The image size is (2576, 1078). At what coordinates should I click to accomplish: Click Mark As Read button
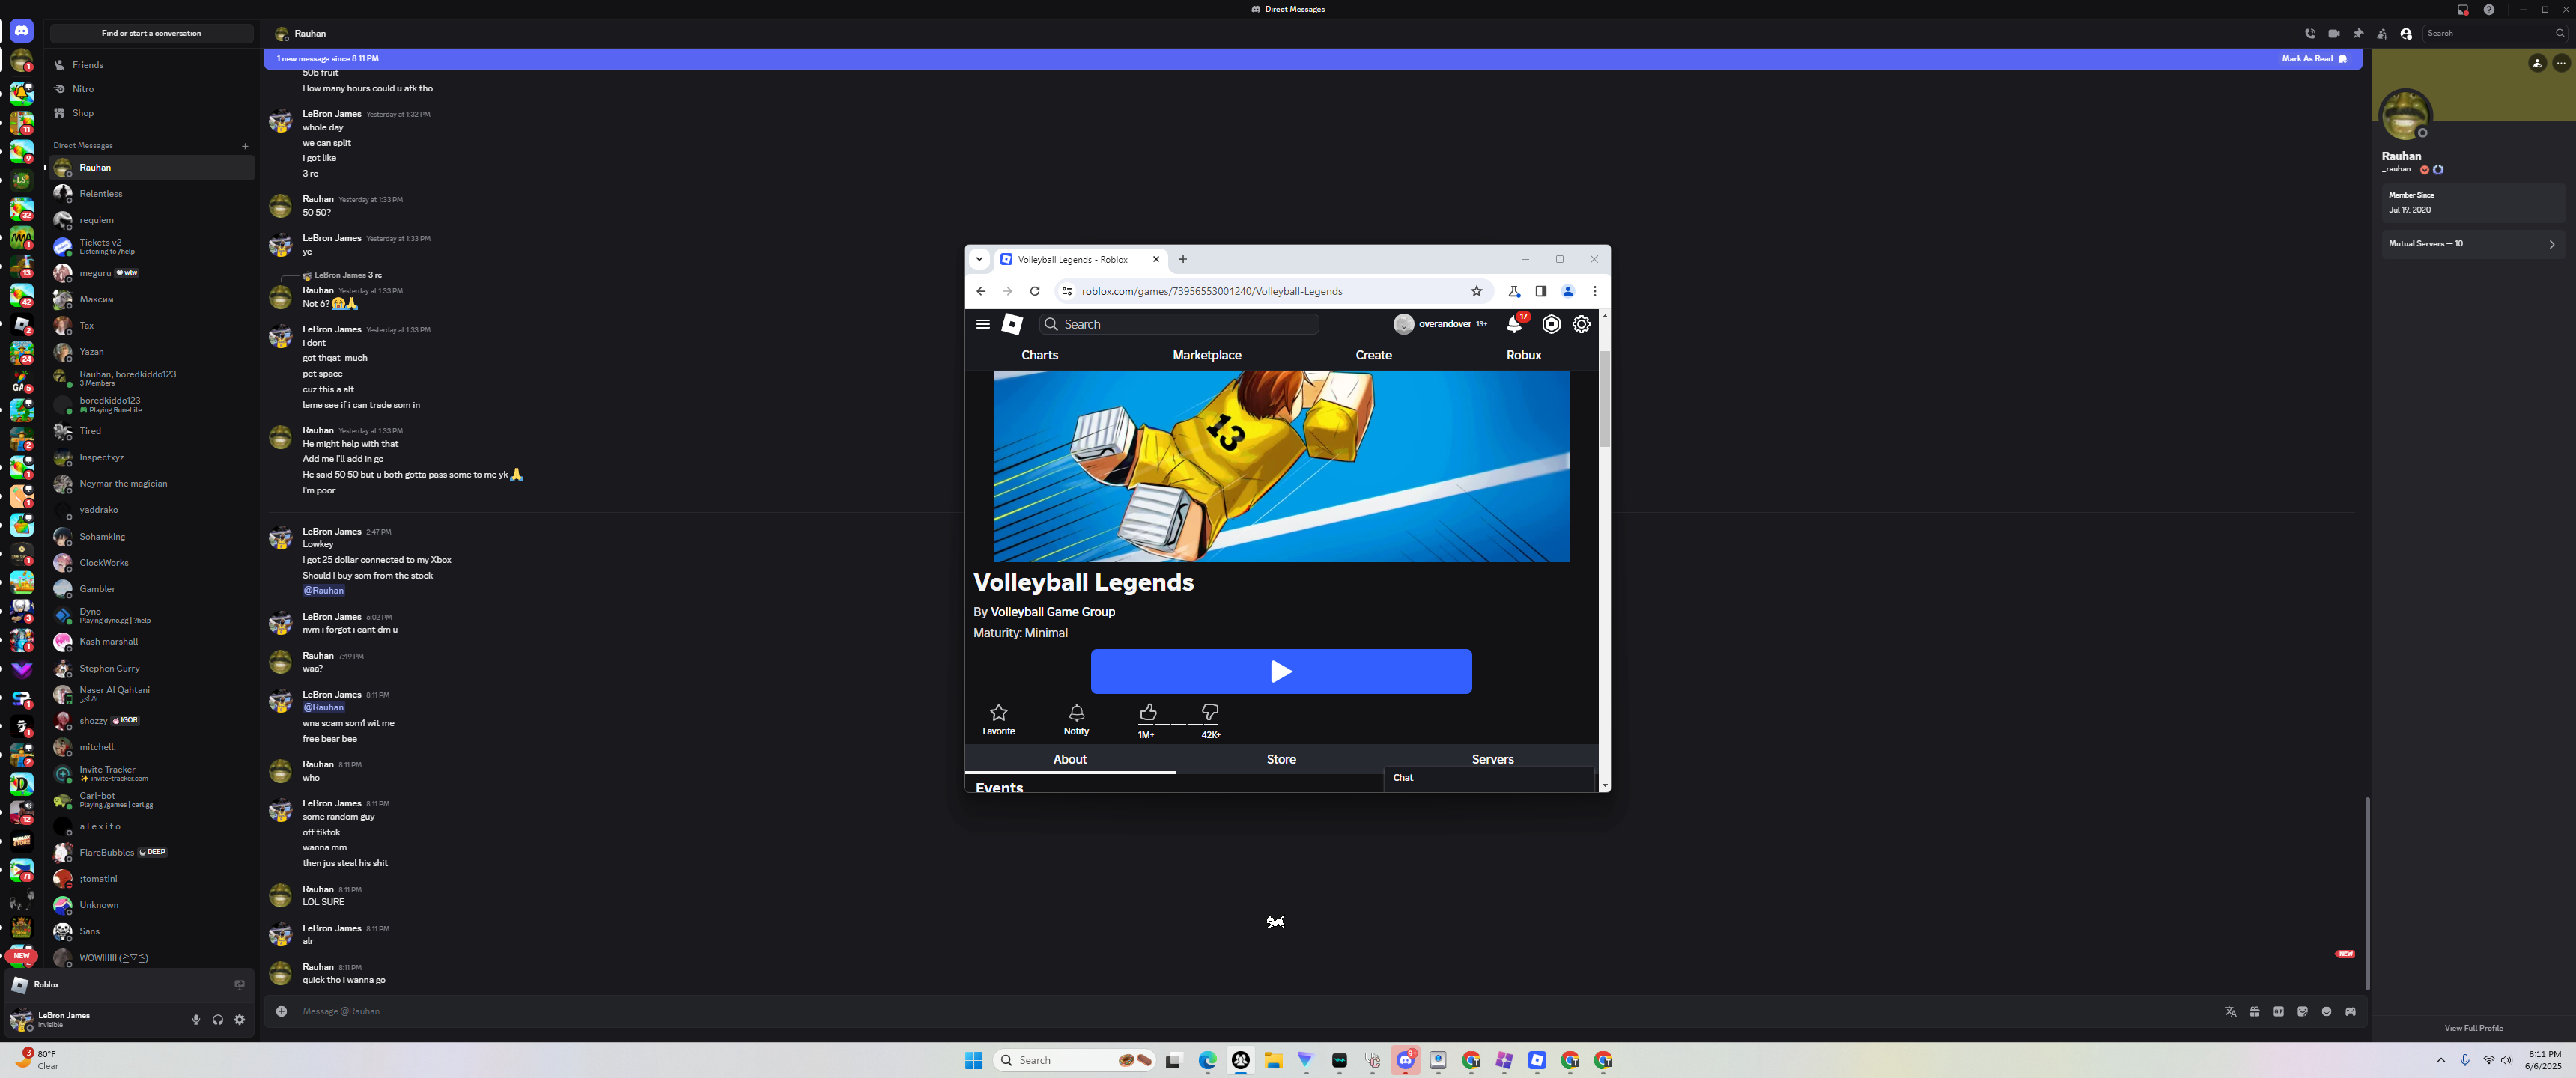pos(2314,59)
